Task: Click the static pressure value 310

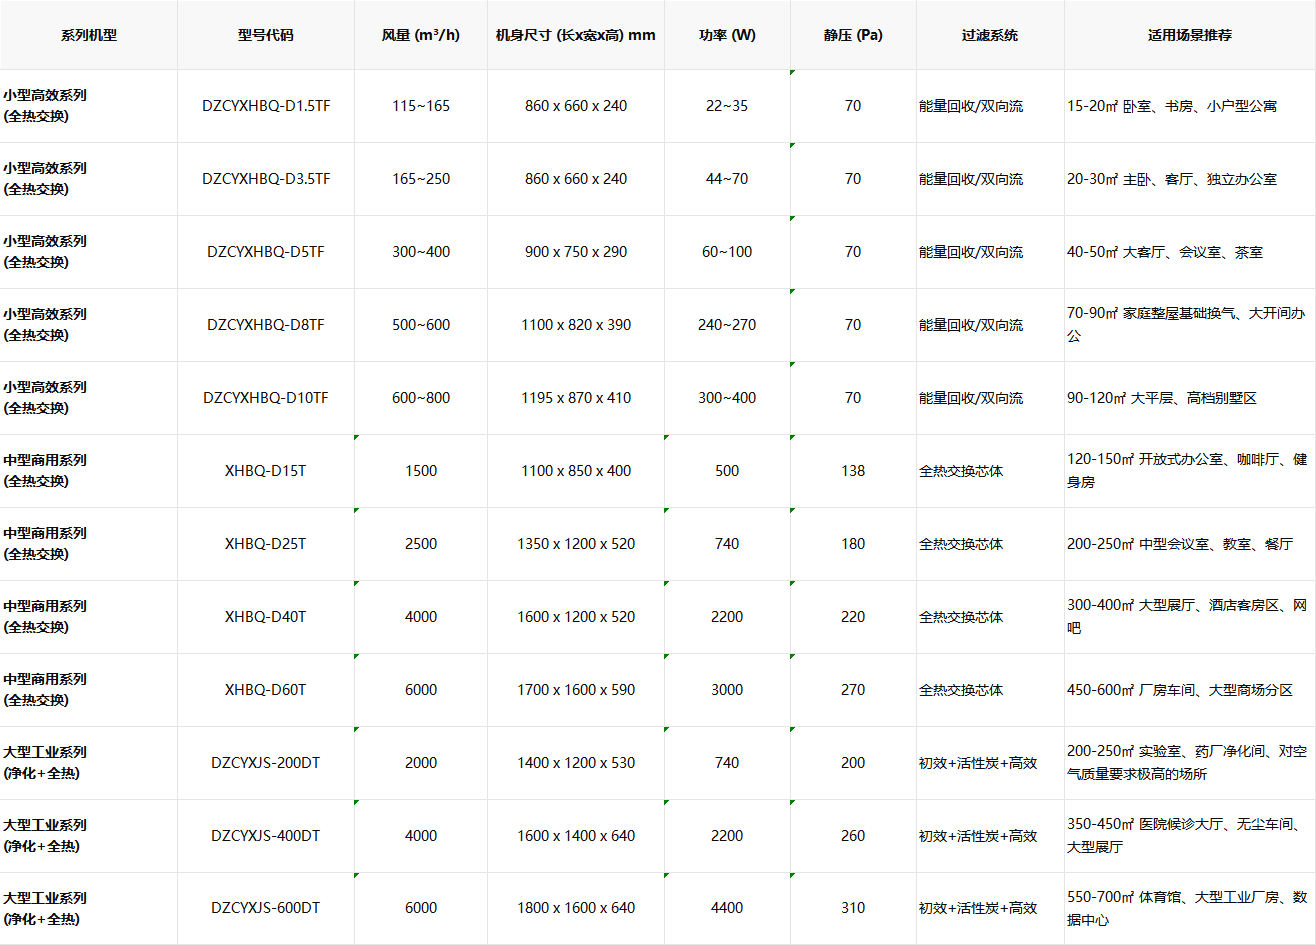Action: coord(853,908)
